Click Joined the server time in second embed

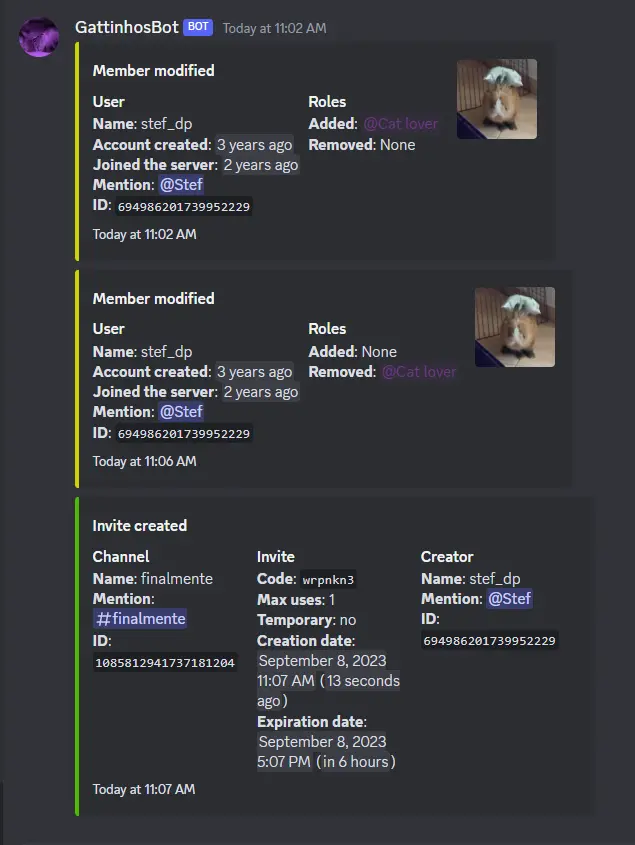tap(260, 392)
